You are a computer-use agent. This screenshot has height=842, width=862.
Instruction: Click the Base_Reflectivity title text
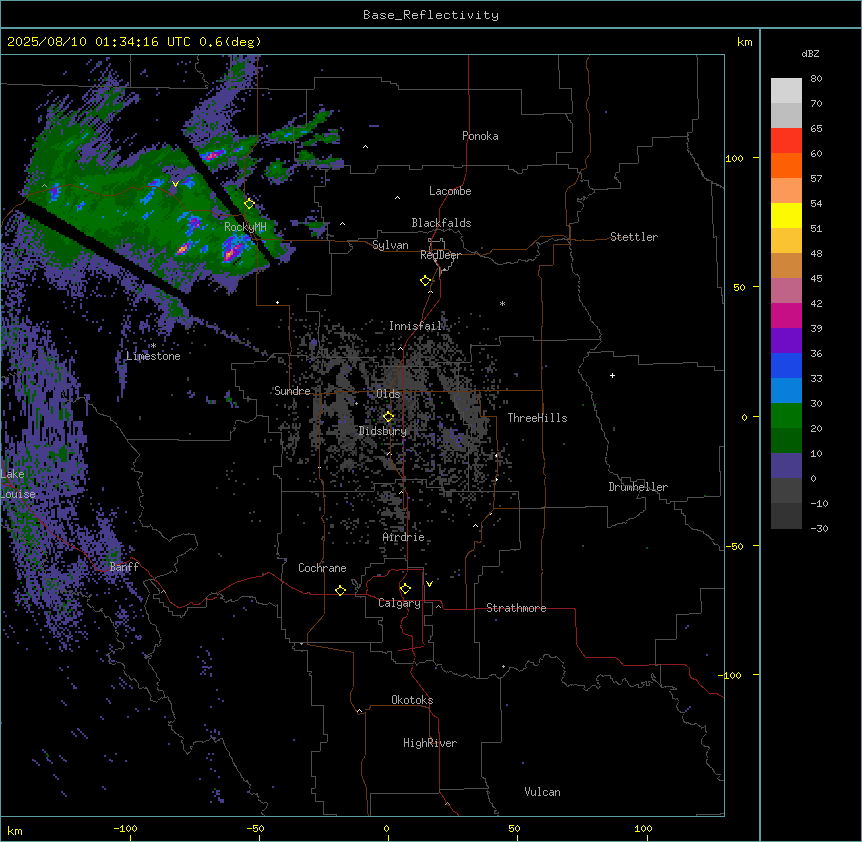pos(431,15)
